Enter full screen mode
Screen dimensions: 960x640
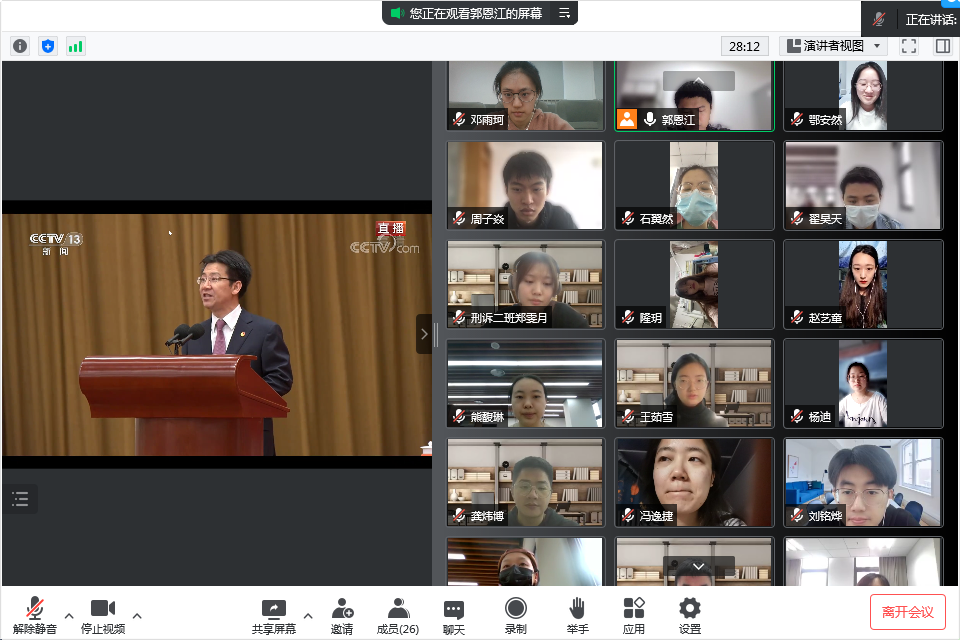pyautogui.click(x=909, y=46)
